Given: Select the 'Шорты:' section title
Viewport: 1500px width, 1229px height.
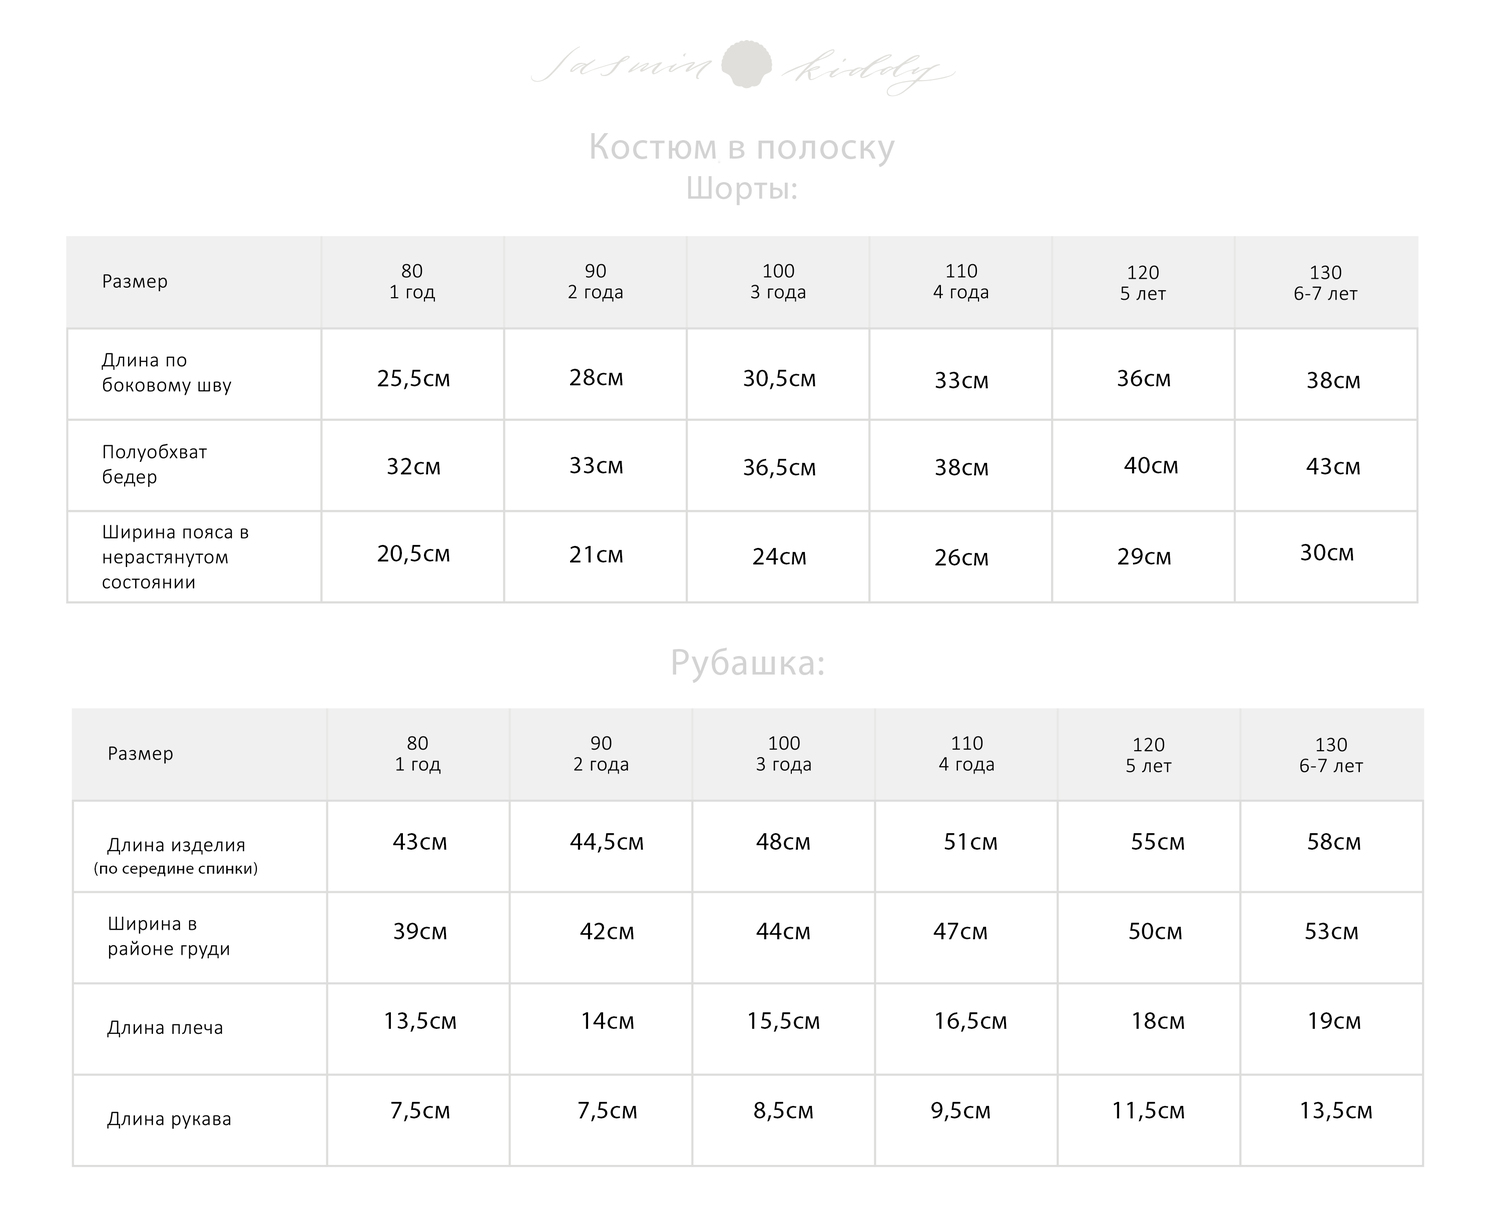Looking at the screenshot, I should point(741,188).
